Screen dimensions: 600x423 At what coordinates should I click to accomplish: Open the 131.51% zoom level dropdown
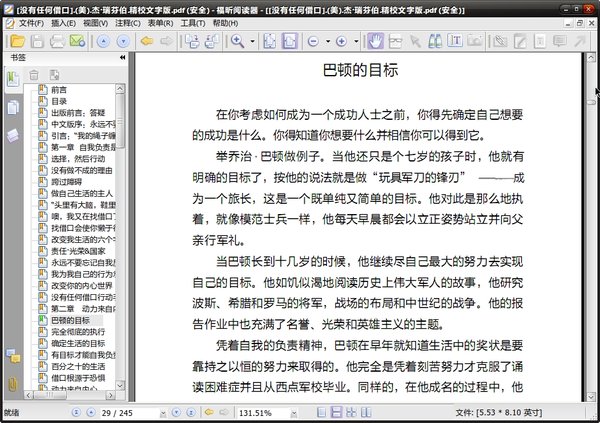(x=294, y=413)
